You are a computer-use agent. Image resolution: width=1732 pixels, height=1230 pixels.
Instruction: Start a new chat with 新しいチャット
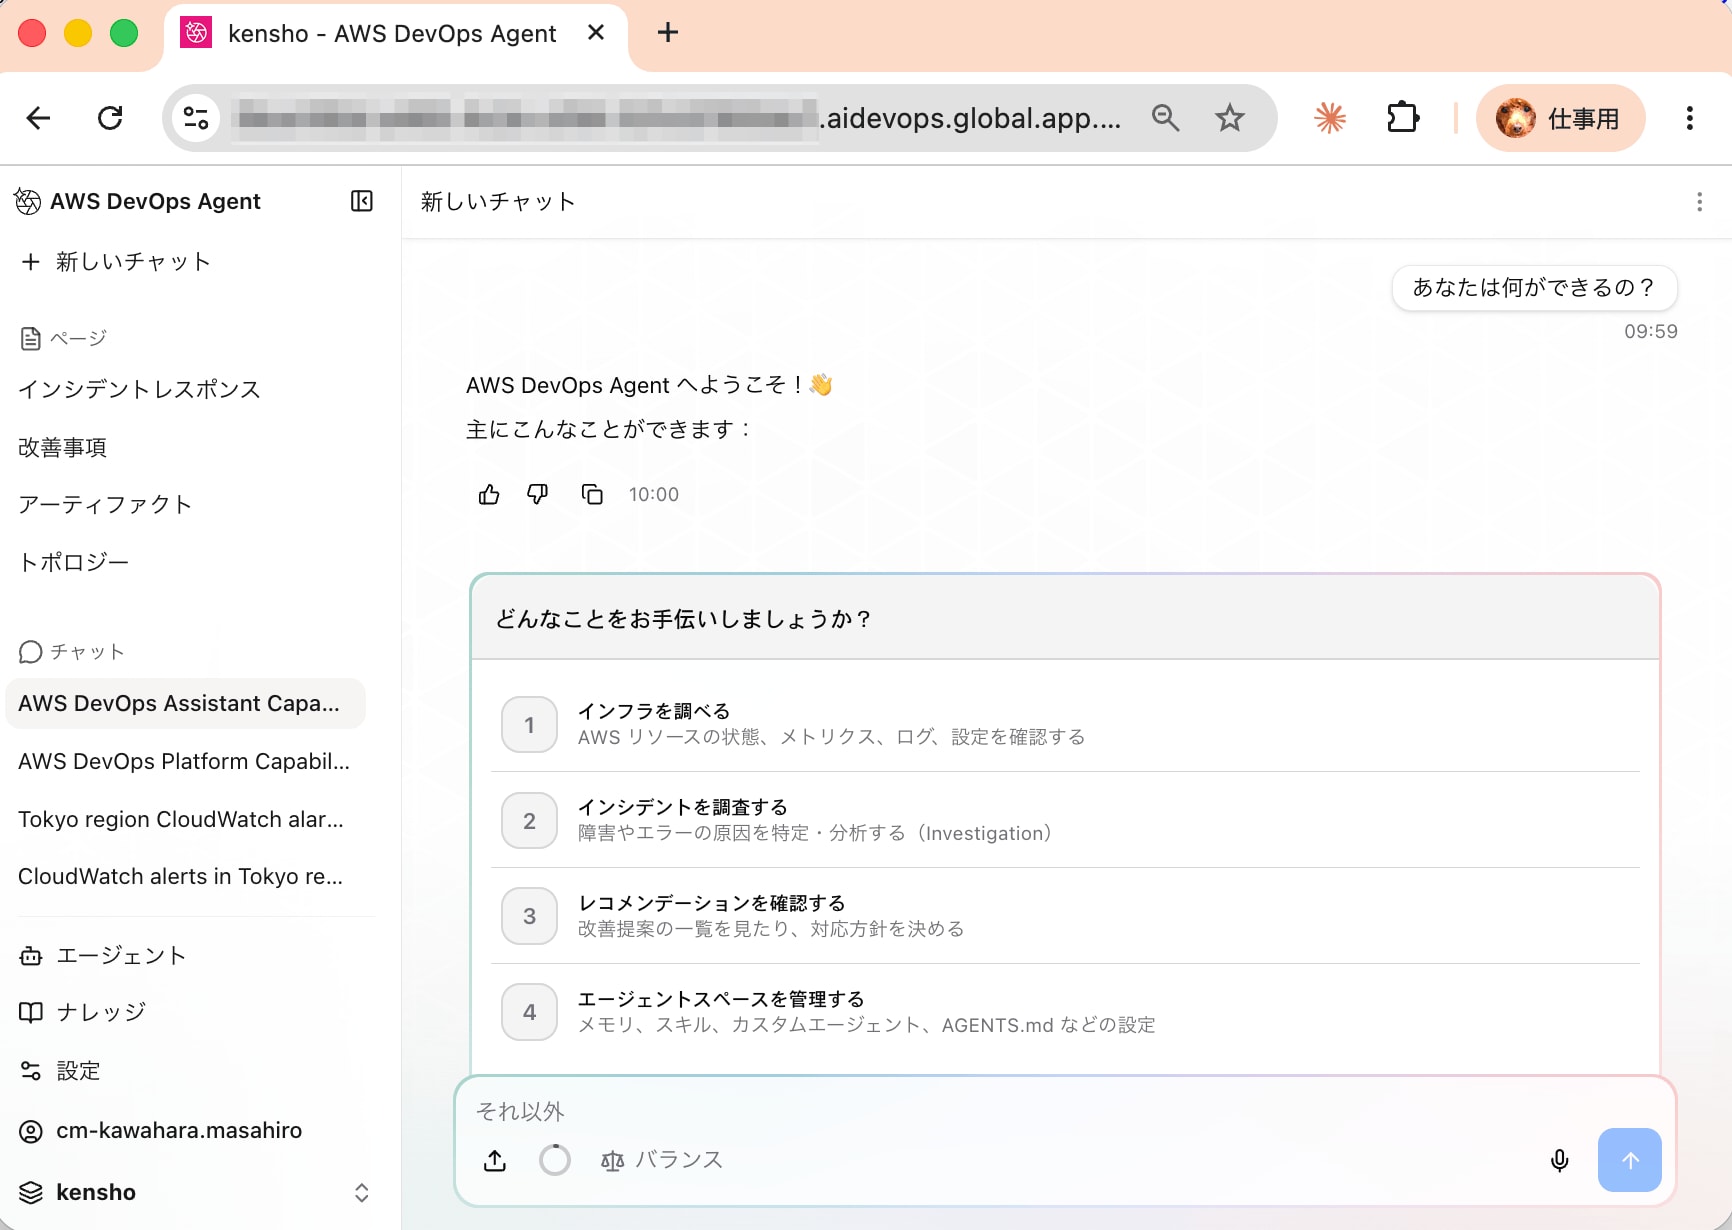(x=116, y=262)
